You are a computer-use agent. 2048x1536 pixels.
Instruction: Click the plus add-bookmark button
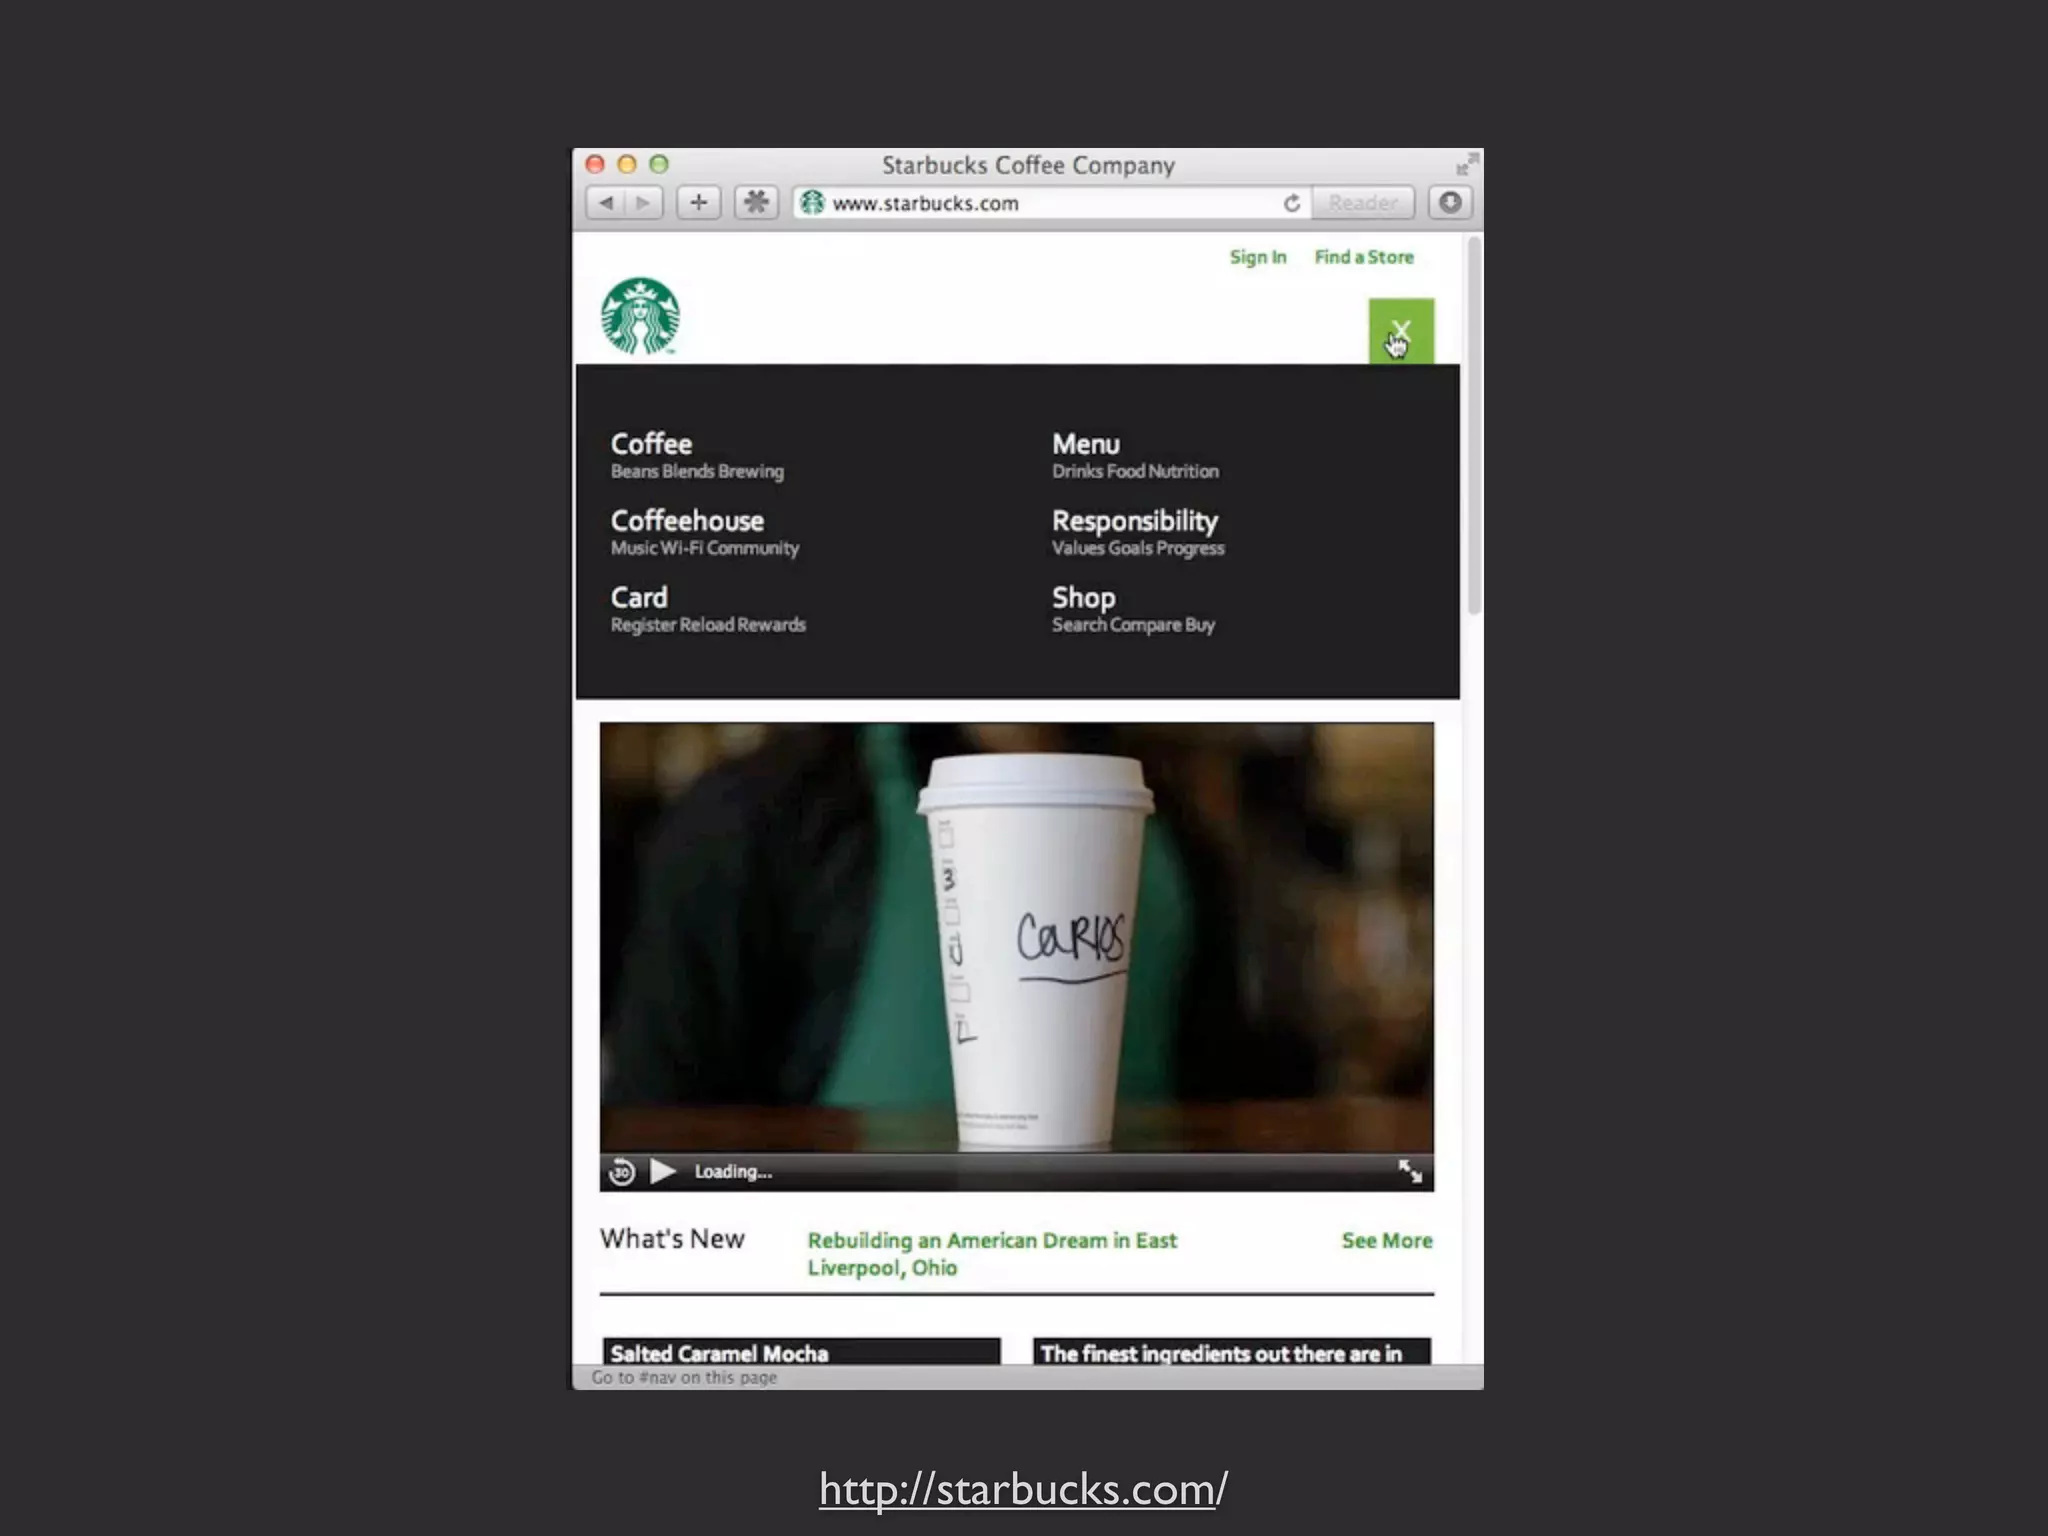699,203
